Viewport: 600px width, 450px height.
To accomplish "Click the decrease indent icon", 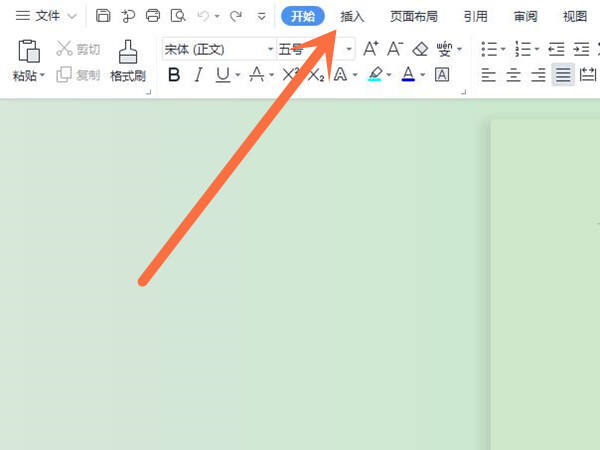I will (556, 49).
